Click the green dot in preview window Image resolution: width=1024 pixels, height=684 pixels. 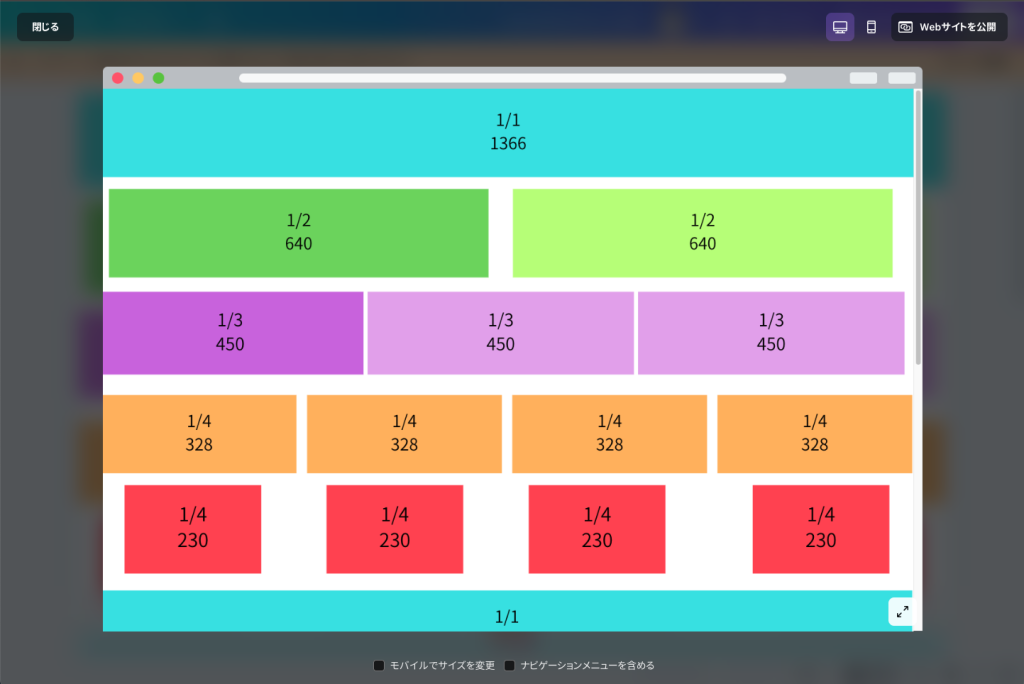(158, 78)
